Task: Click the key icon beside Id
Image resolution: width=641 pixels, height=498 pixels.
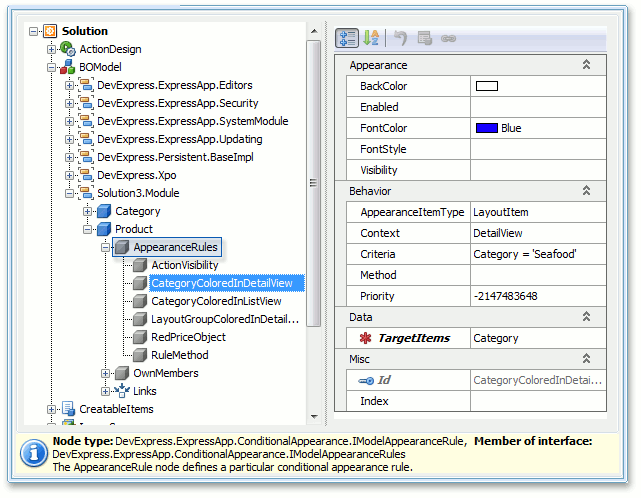Action: coord(366,381)
